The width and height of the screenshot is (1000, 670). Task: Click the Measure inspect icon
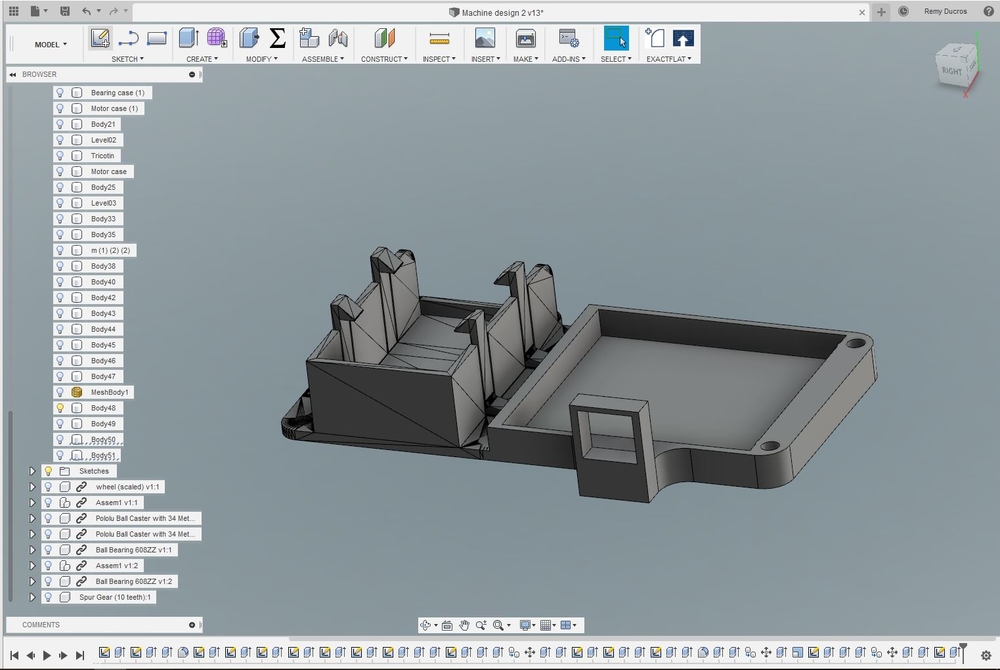[439, 40]
